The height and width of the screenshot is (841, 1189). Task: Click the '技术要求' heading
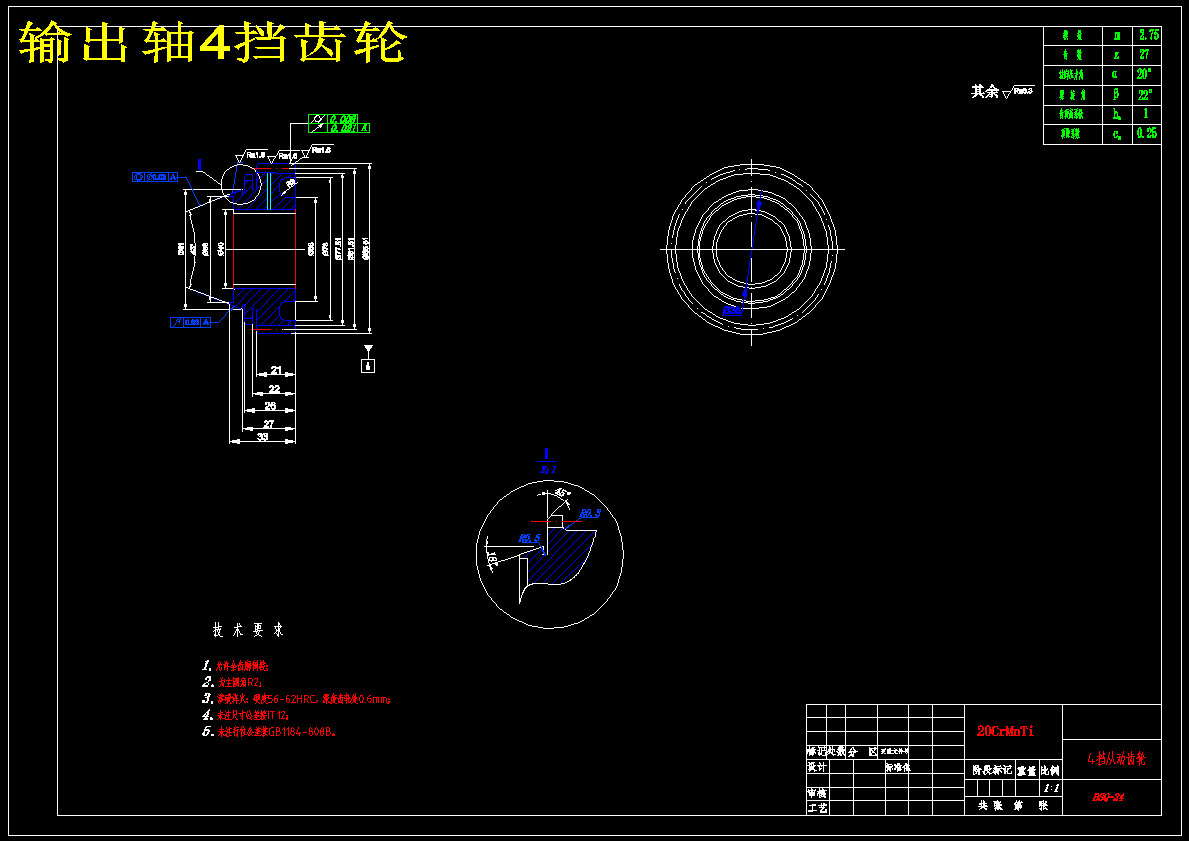(x=248, y=630)
